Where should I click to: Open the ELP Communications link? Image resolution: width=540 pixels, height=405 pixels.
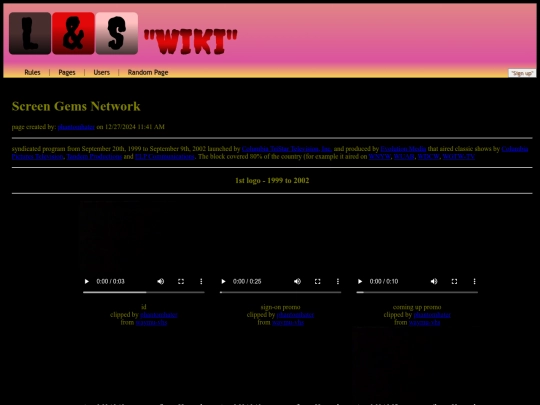pyautogui.click(x=165, y=156)
